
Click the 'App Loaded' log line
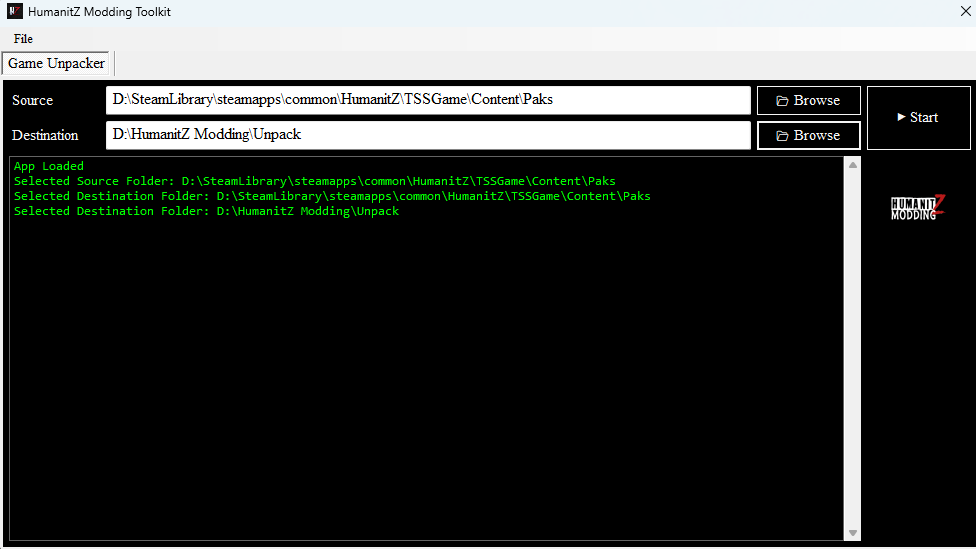(49, 166)
